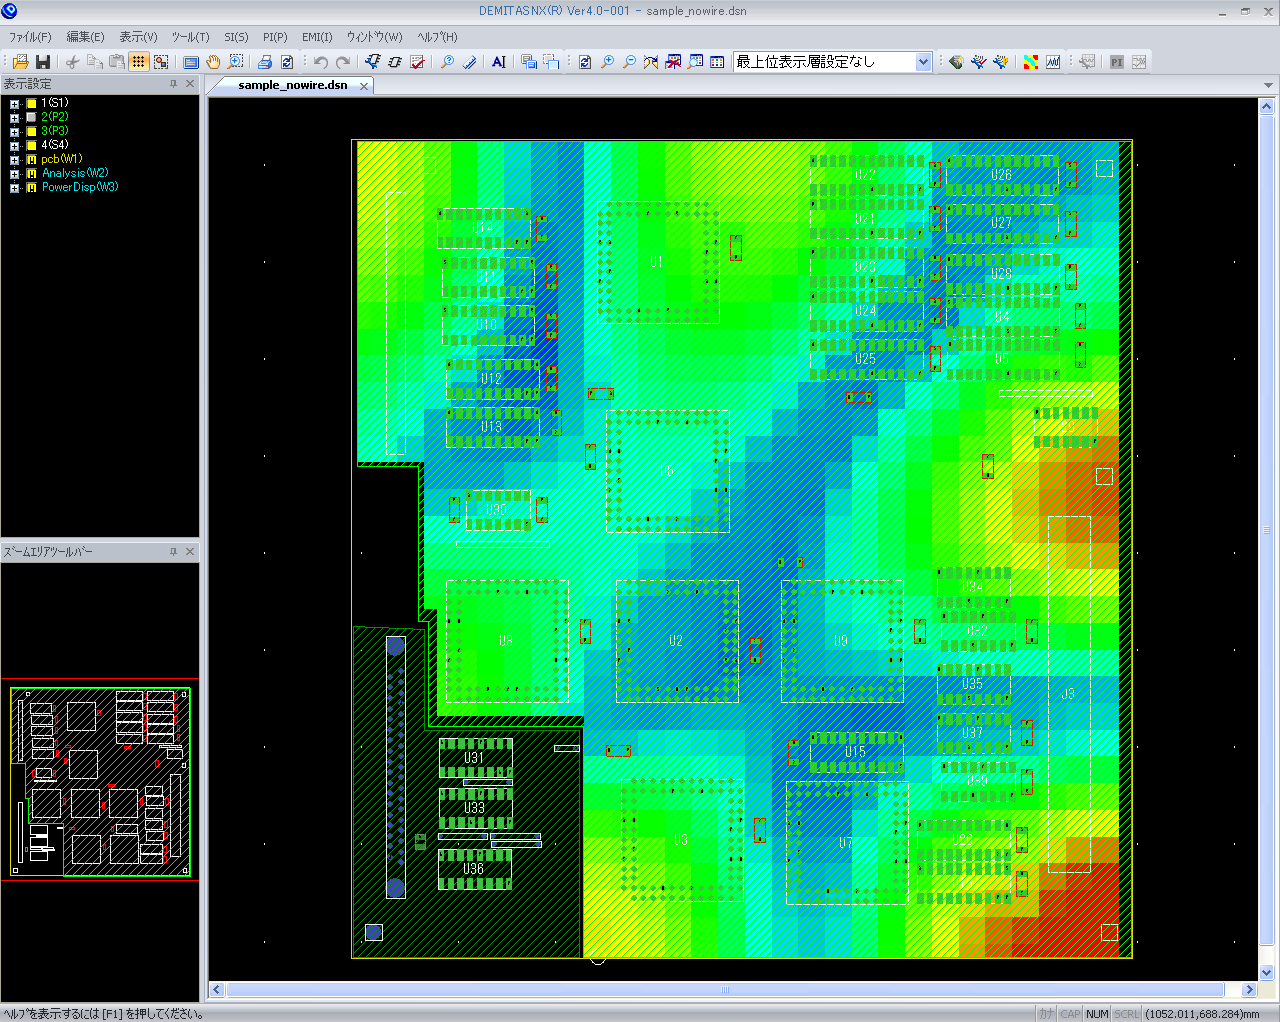Open the top display layer dropdown
The width and height of the screenshot is (1280, 1022).
pos(923,62)
